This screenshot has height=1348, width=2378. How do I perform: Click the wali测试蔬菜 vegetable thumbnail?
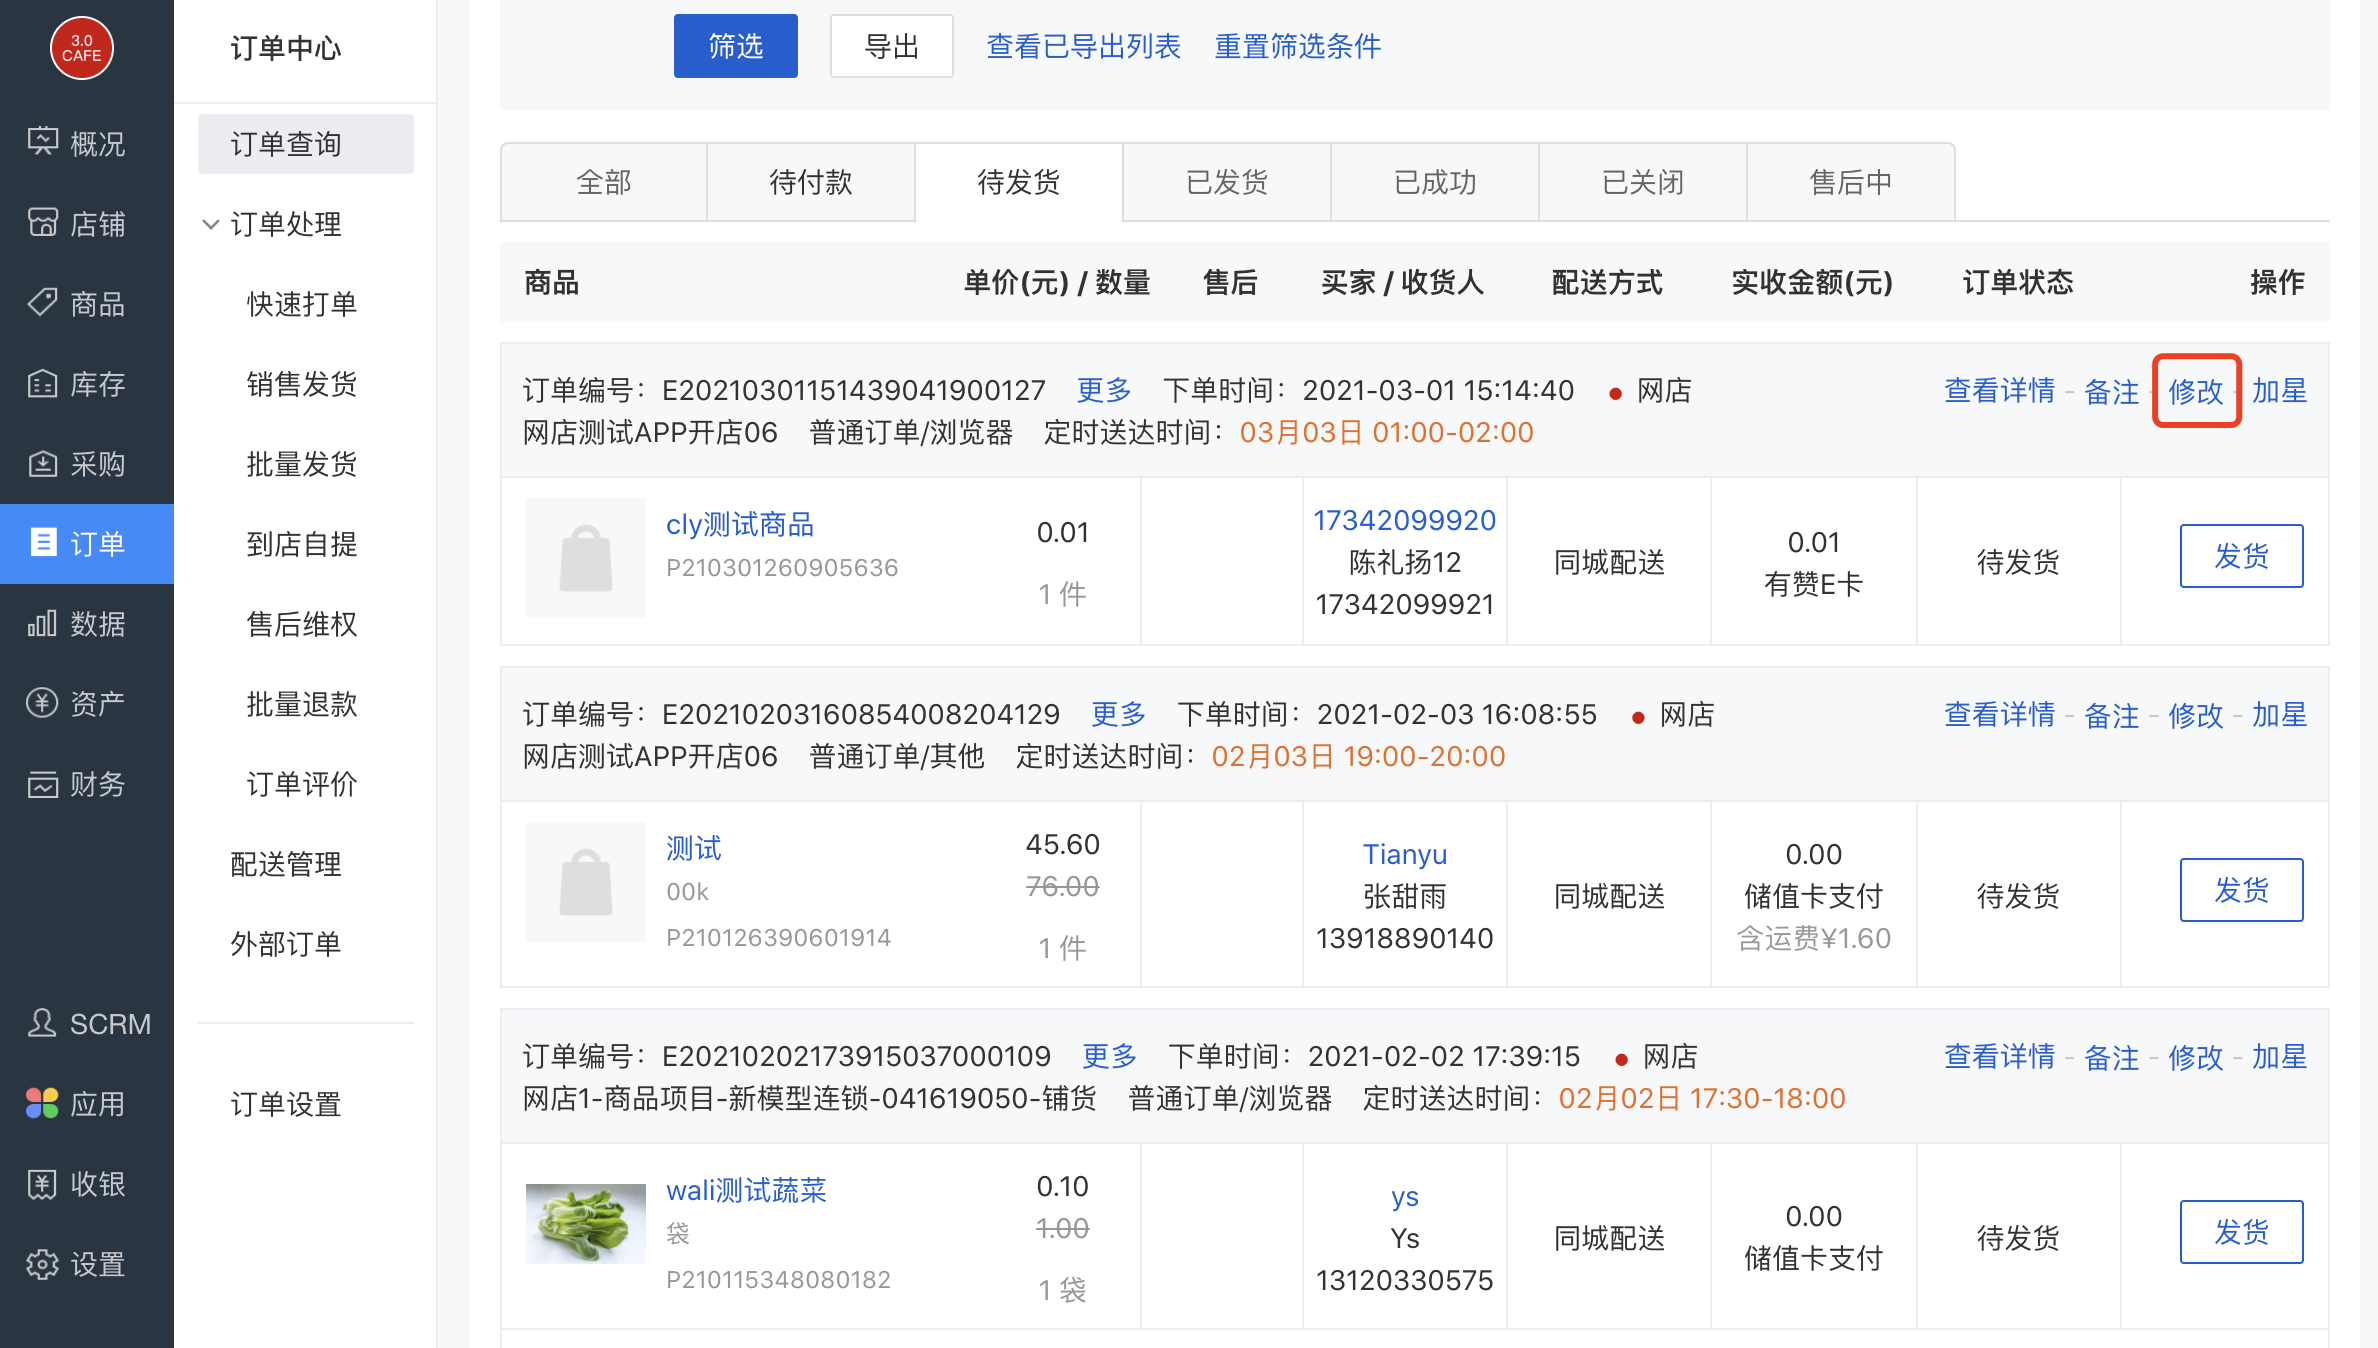click(x=586, y=1224)
